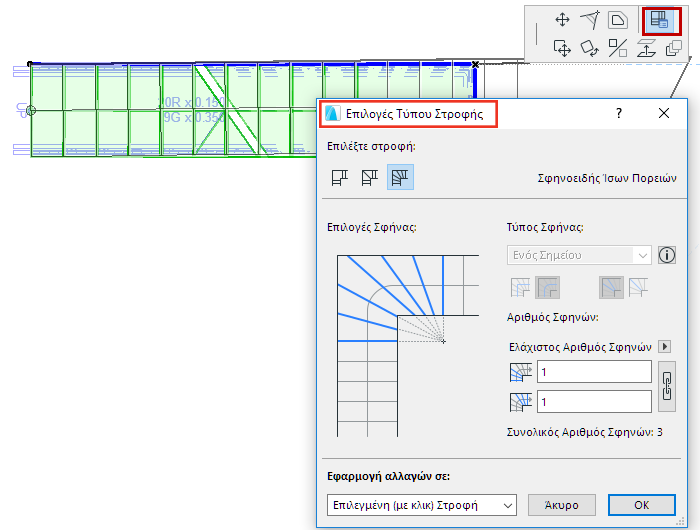
Task: Toggle the chain link between winder counts
Action: tap(667, 387)
